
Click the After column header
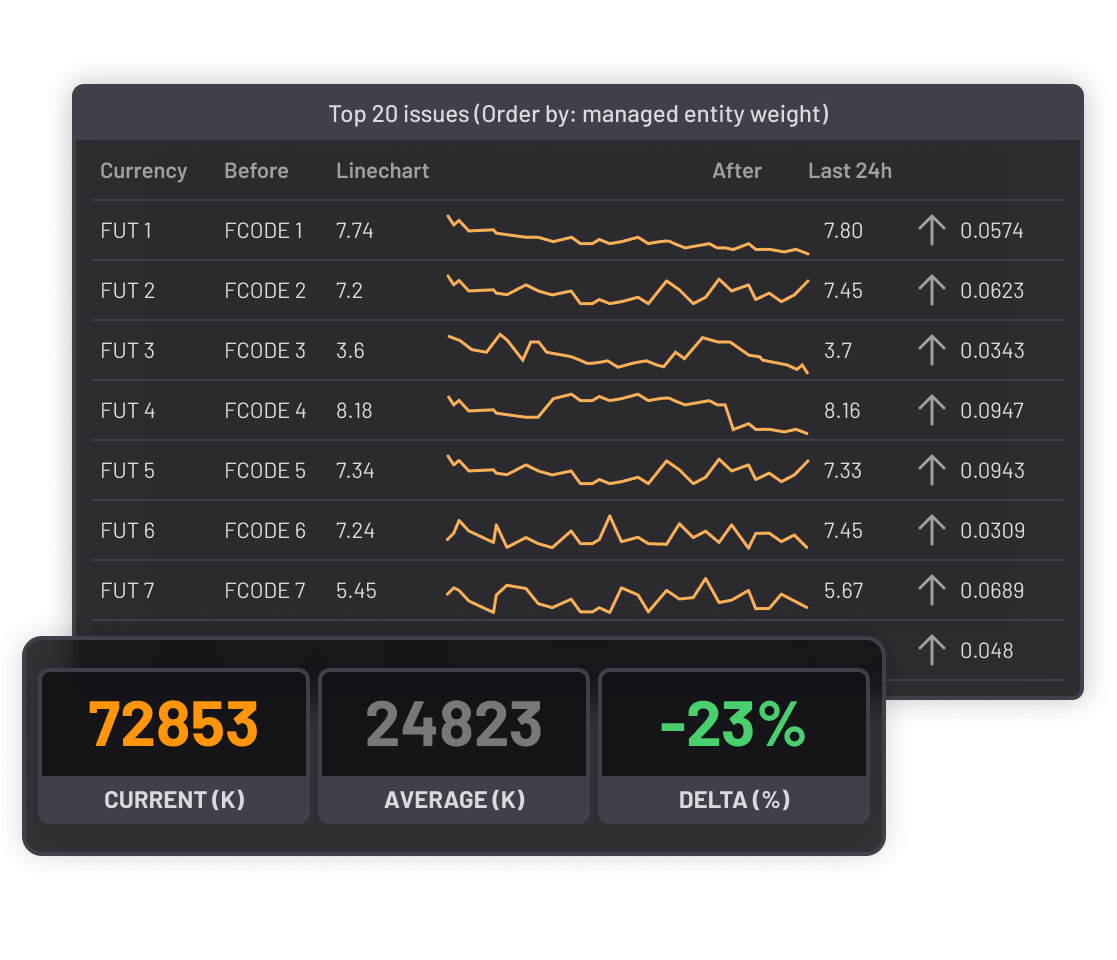(736, 171)
